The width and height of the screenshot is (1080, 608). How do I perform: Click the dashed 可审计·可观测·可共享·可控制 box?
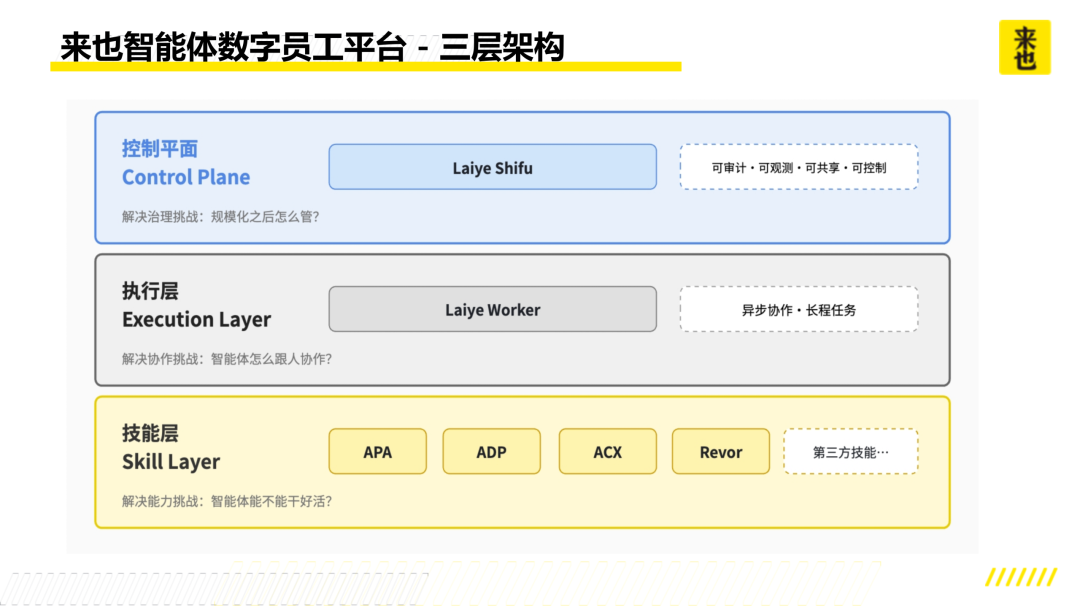(799, 167)
